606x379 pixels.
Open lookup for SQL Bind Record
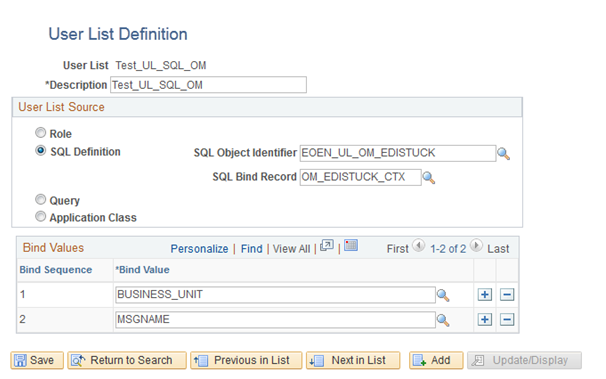click(429, 178)
